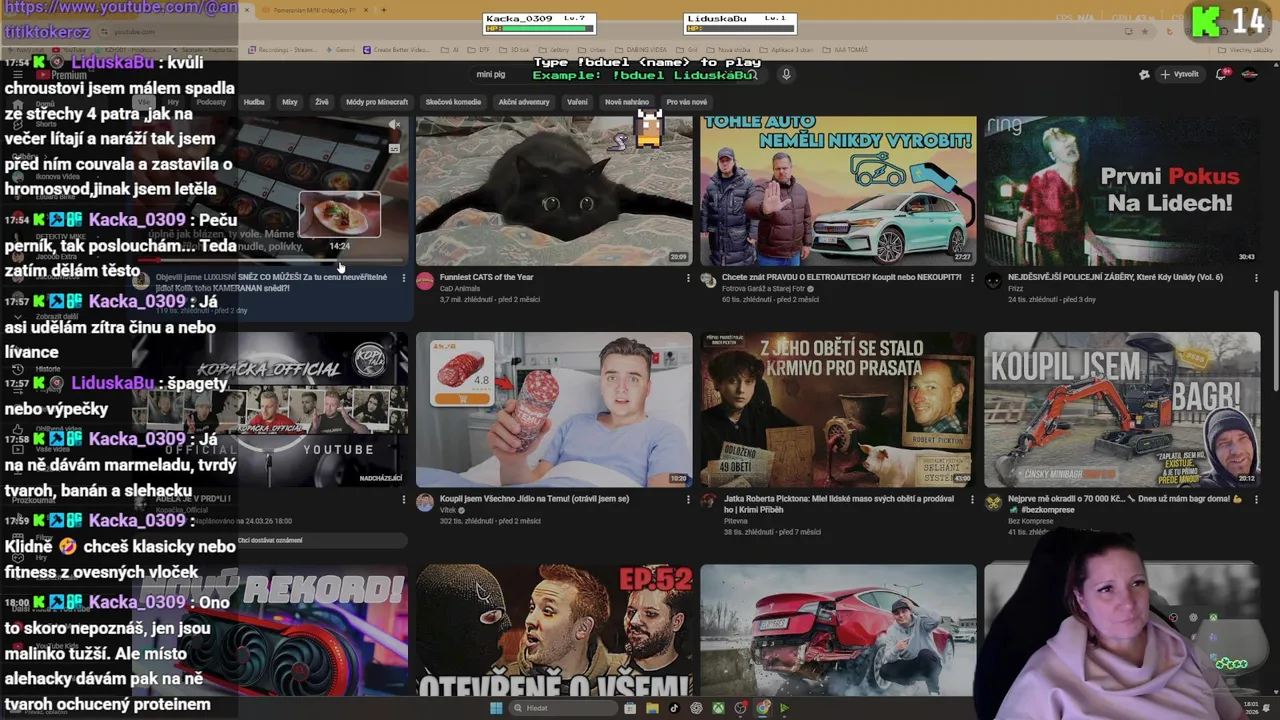Click the YouTube page vertical scrollbar
This screenshot has height=720, width=1280.
coord(1274,340)
